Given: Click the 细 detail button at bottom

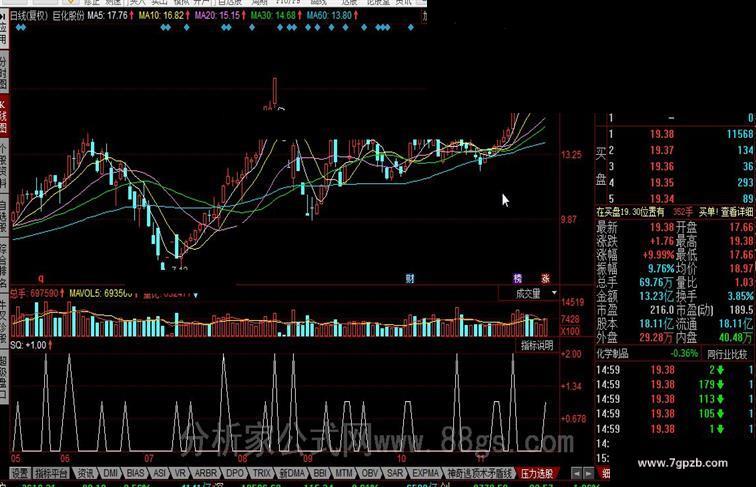Looking at the screenshot, I should click(x=605, y=473).
